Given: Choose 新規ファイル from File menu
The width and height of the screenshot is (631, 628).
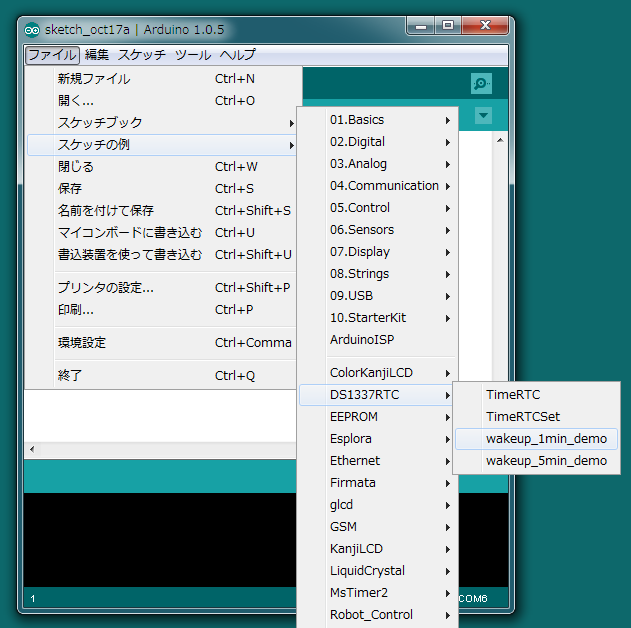Looking at the screenshot, I should coord(162,78).
